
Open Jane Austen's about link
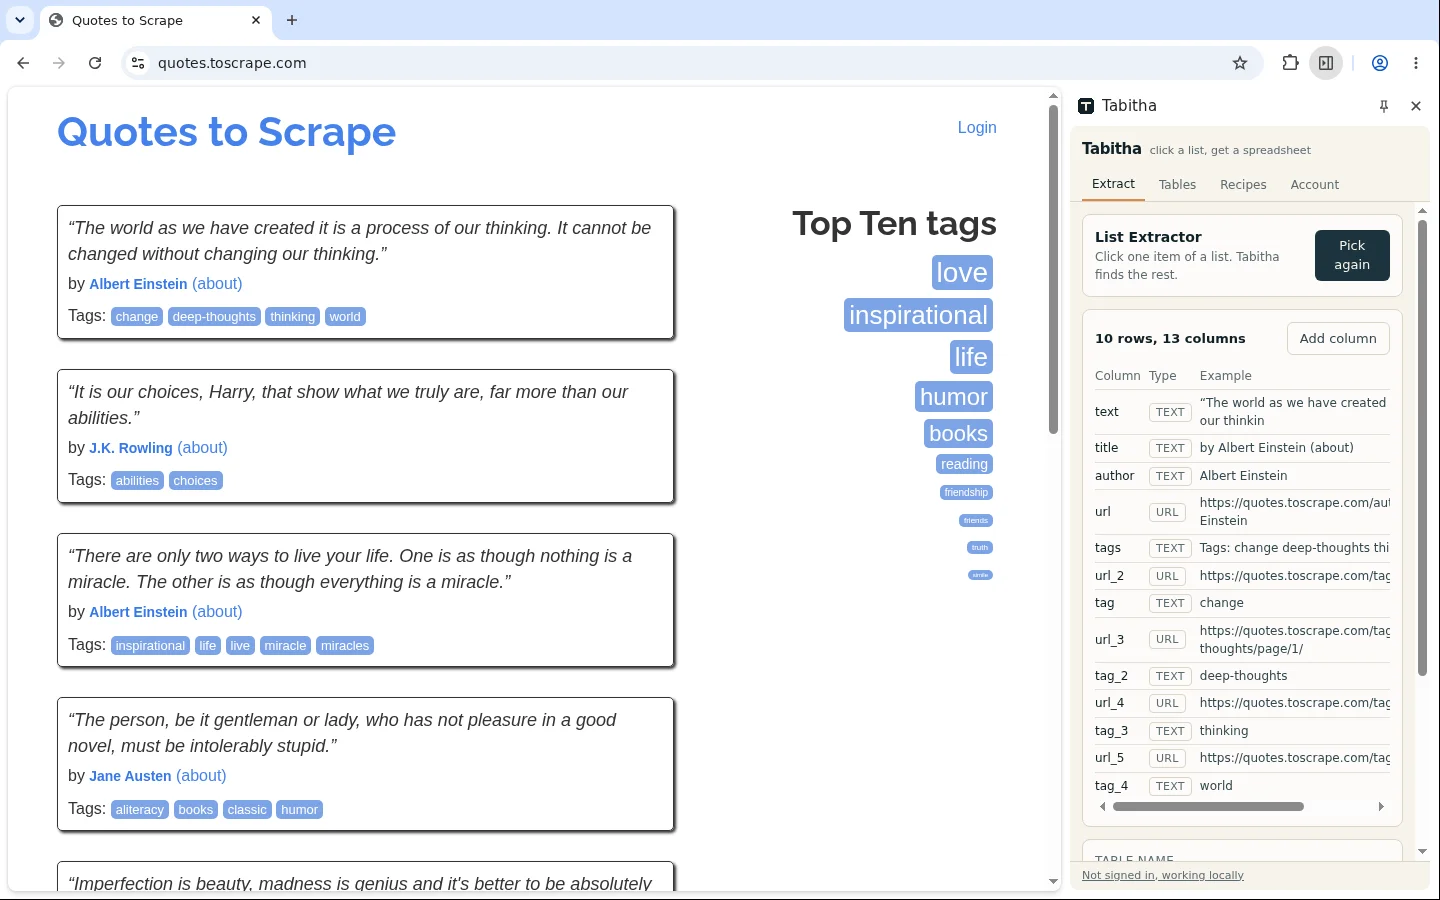pyautogui.click(x=201, y=776)
